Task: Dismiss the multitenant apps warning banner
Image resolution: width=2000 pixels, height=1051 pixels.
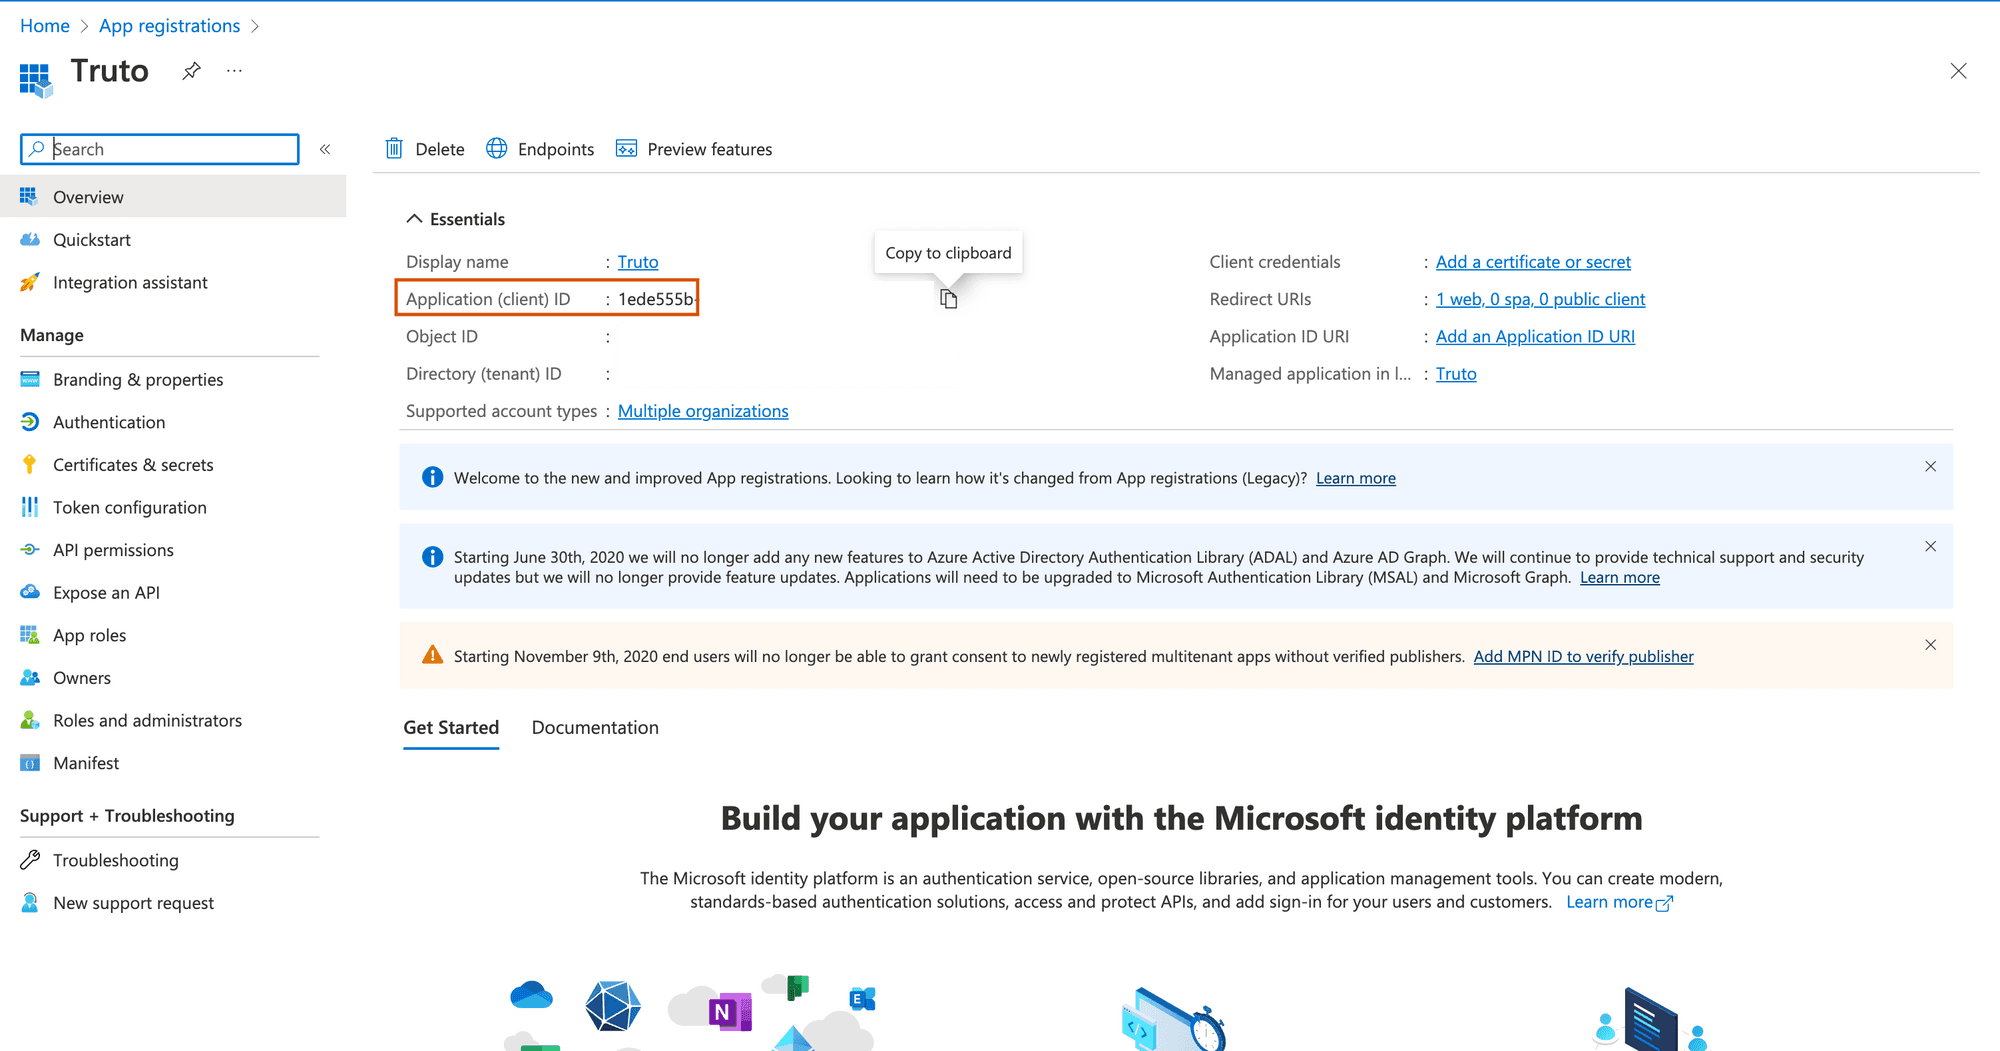Action: click(1930, 644)
